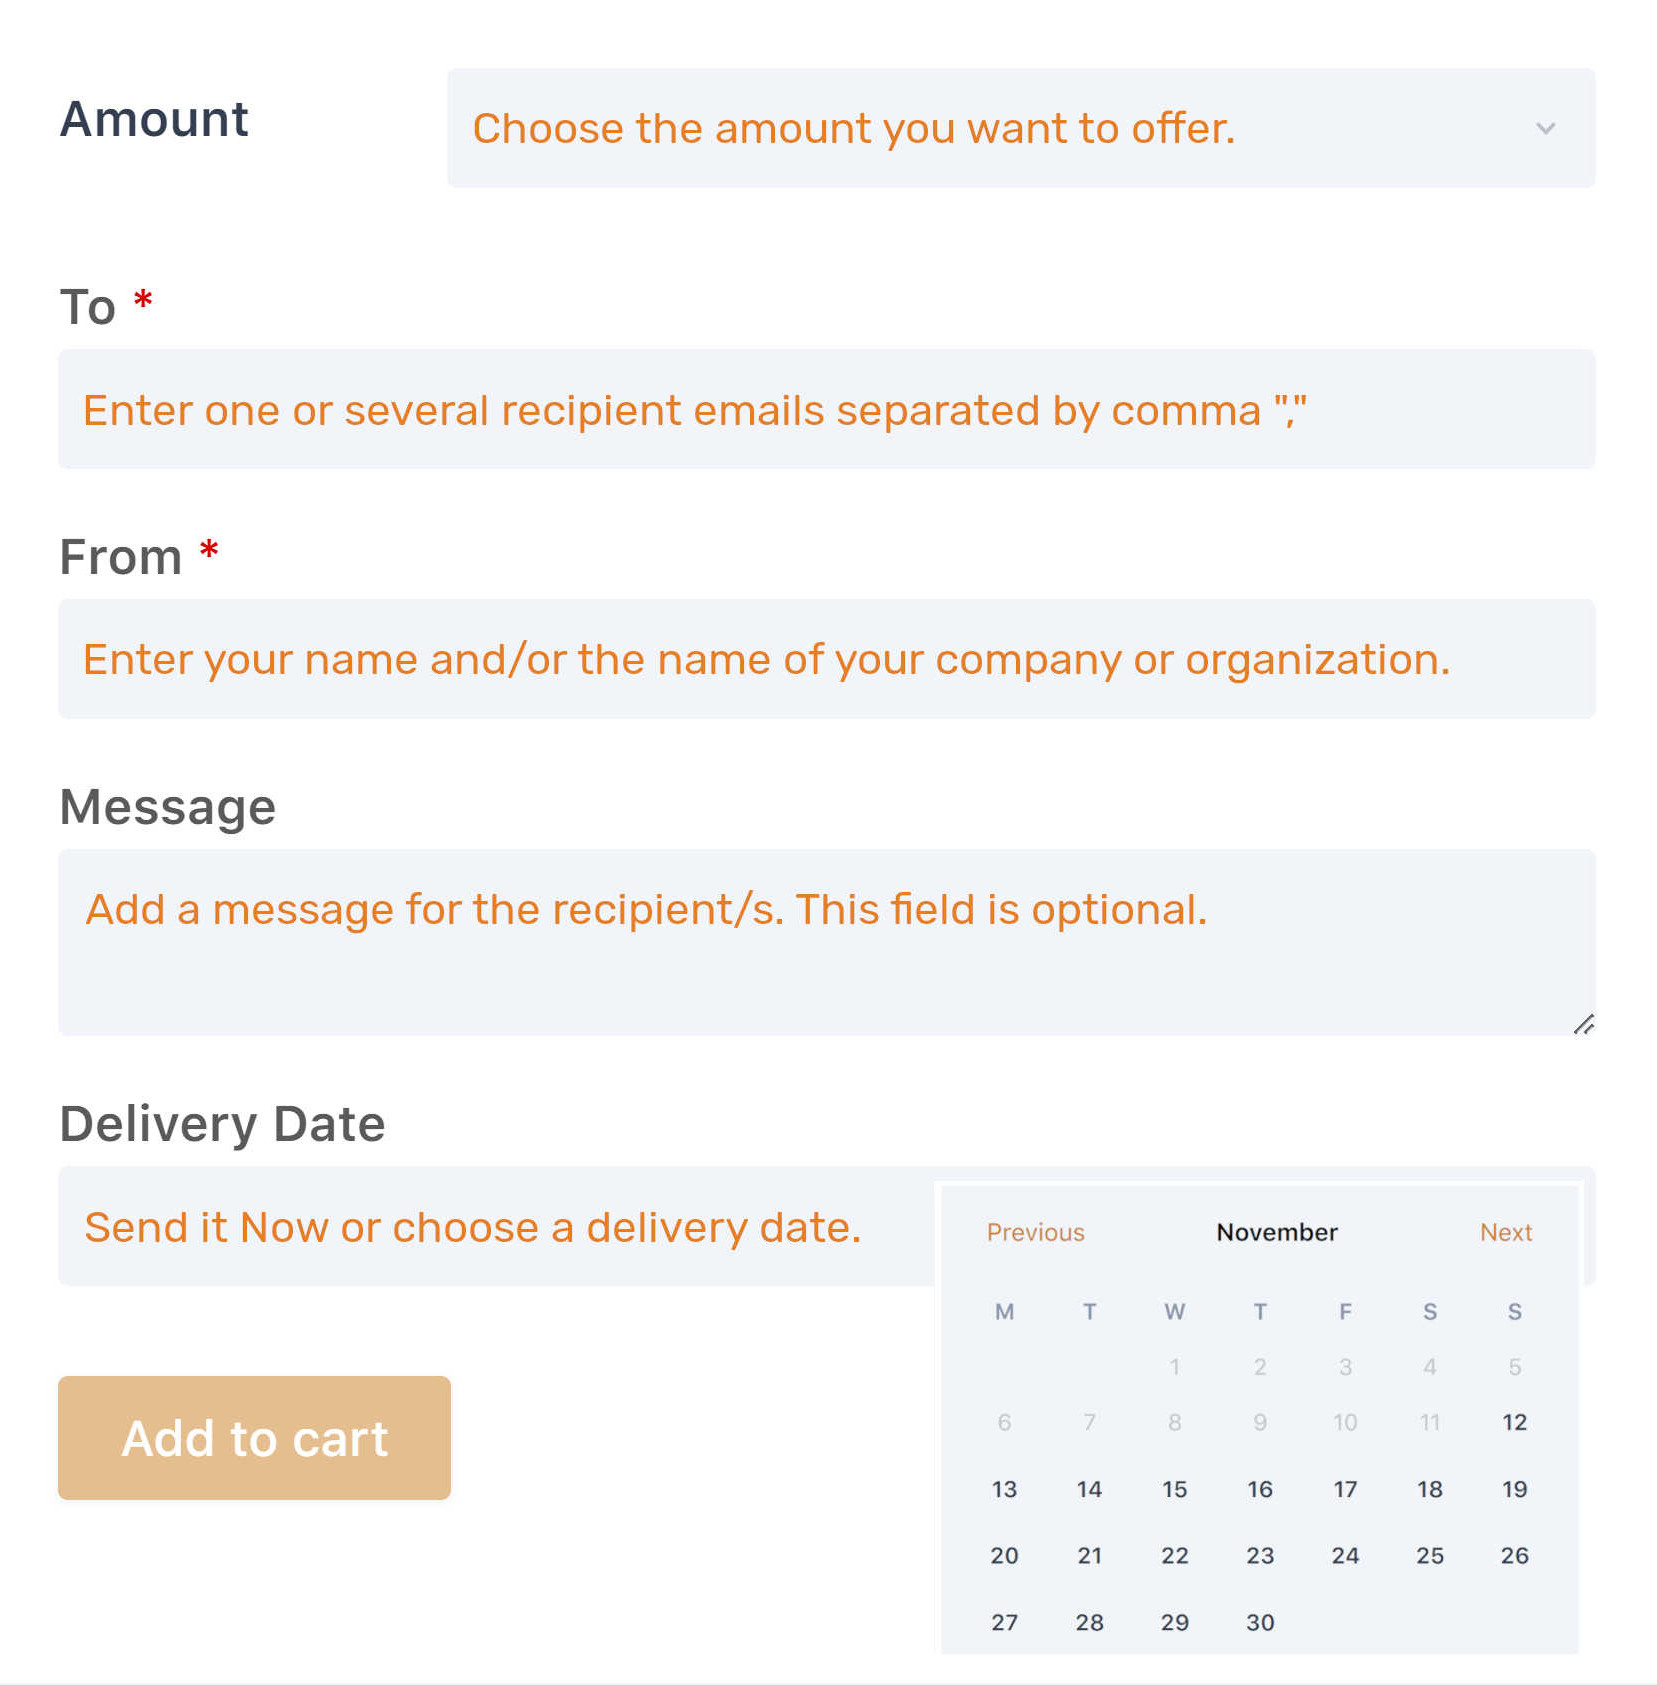Select the 16th in the calendar
1657x1685 pixels.
(1260, 1489)
